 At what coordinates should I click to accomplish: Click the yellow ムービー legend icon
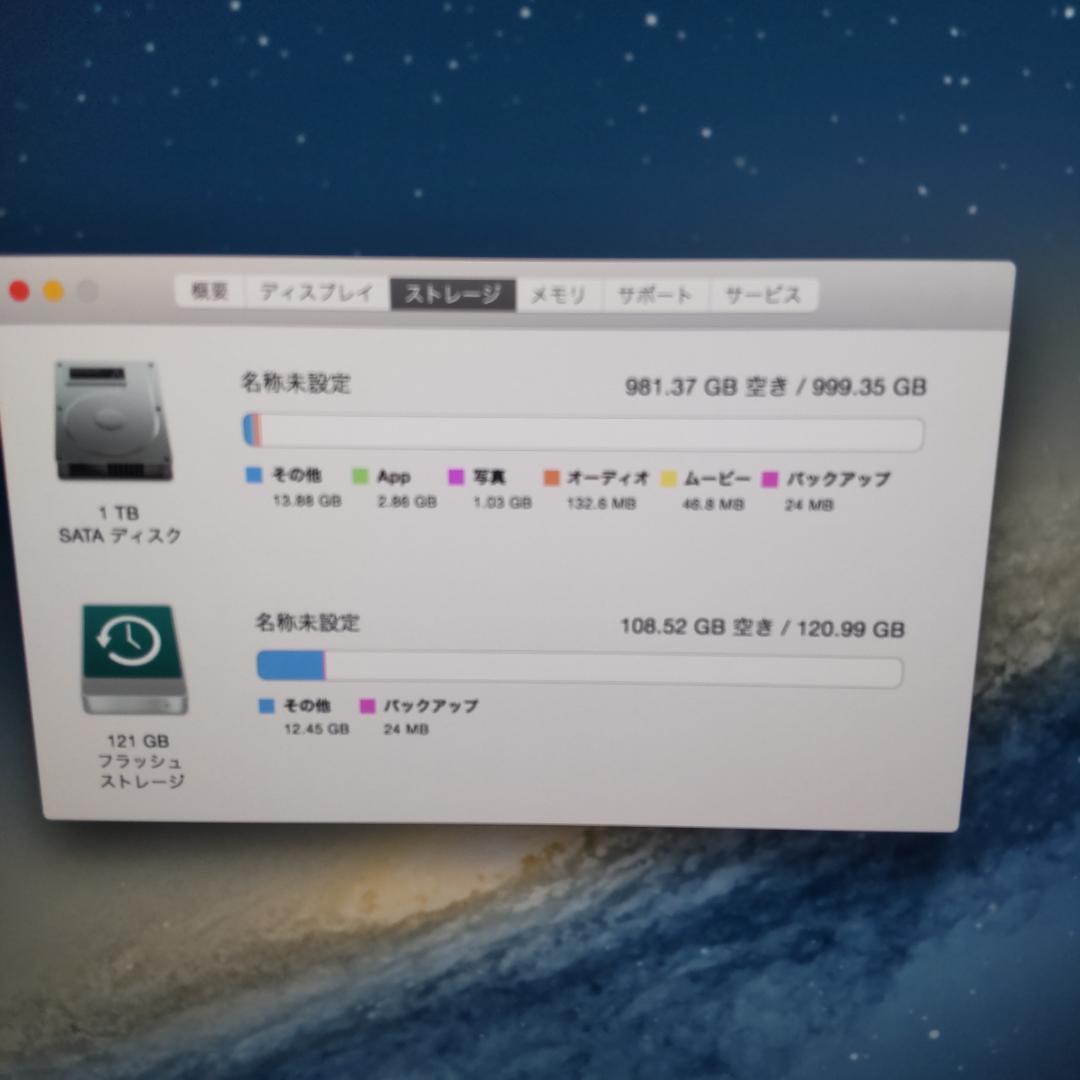point(670,479)
